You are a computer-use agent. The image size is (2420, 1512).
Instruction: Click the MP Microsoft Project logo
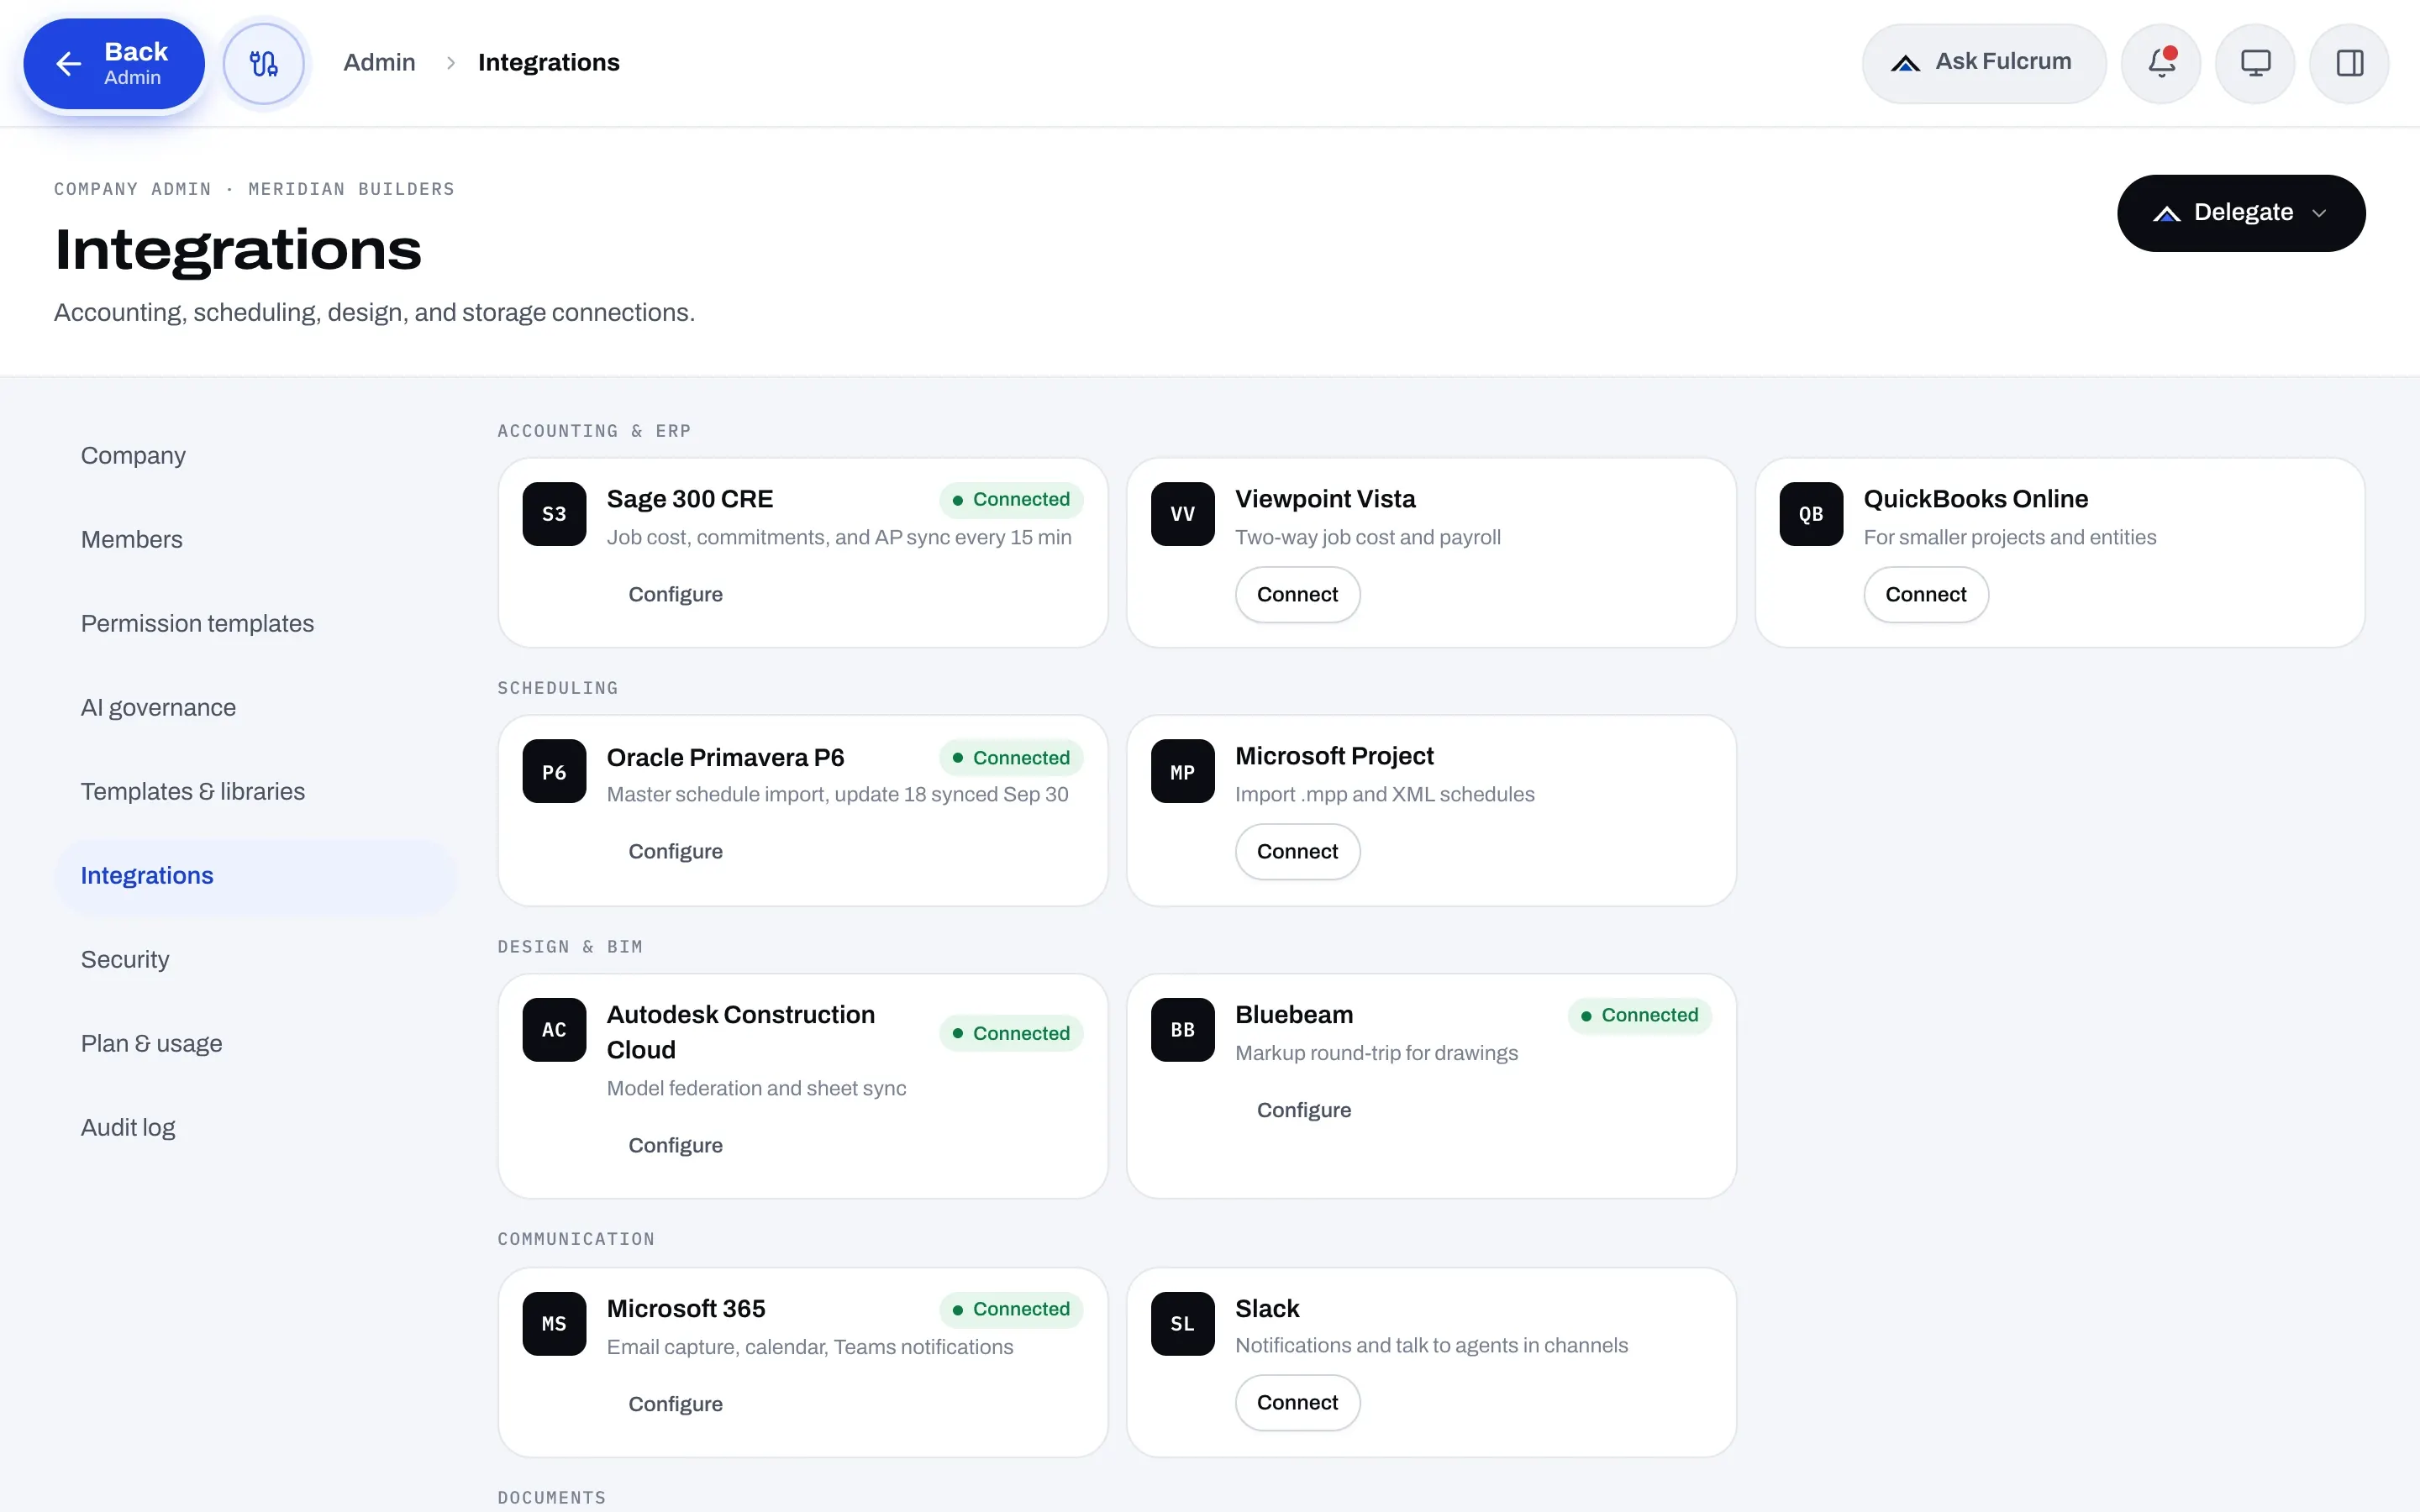click(1183, 771)
